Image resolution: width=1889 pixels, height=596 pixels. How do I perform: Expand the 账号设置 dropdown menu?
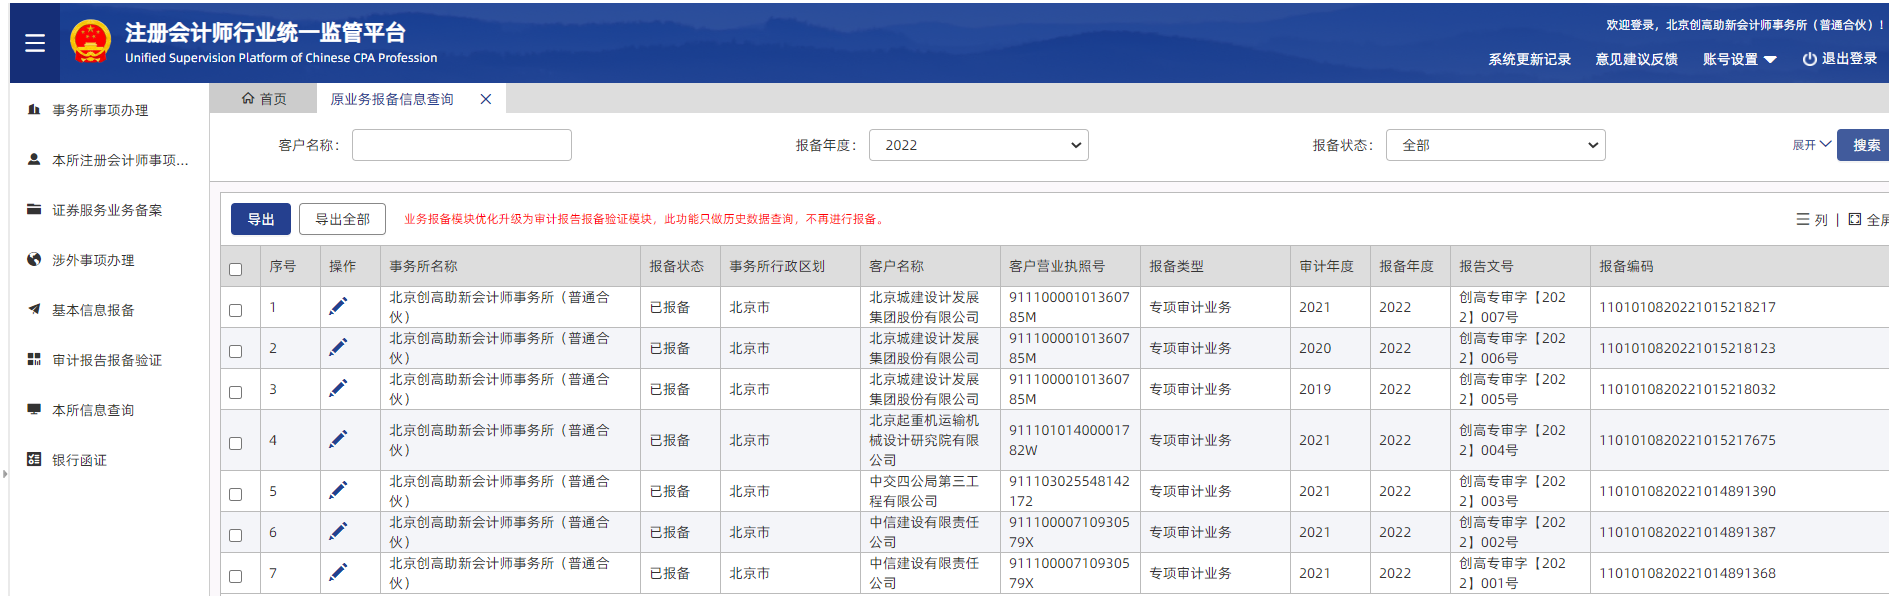click(x=1739, y=59)
